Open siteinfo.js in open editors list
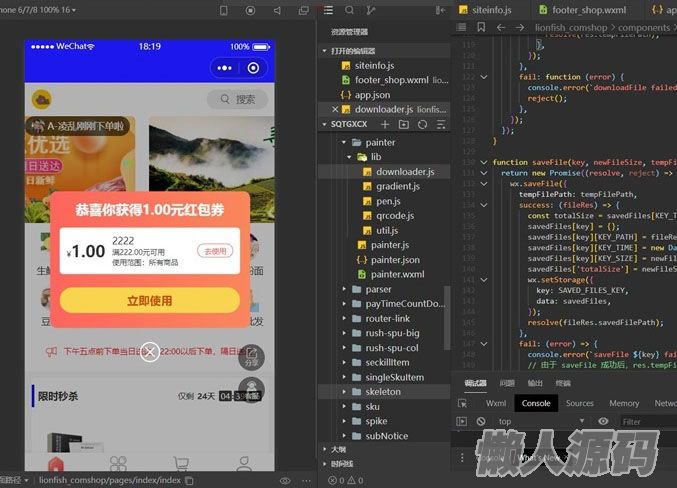Viewport: 677px width, 488px height. tap(374, 66)
